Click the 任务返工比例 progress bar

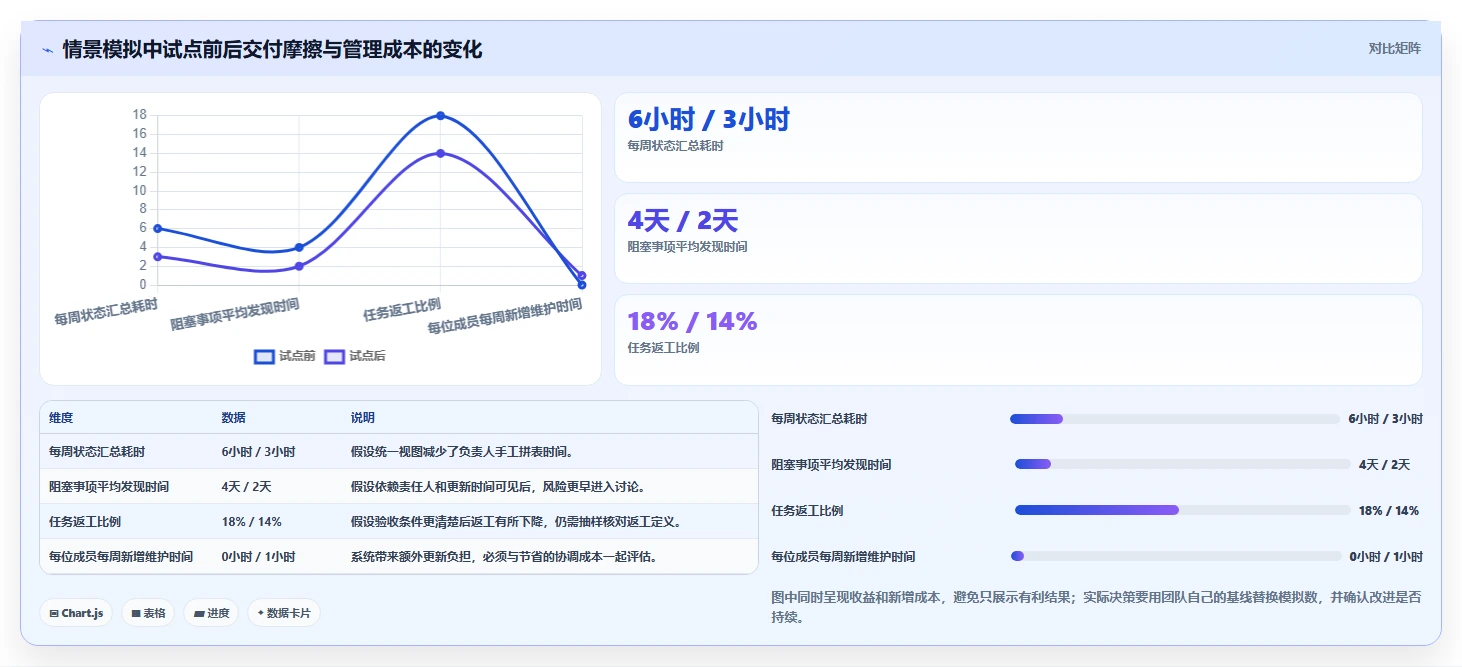[x=1183, y=510]
